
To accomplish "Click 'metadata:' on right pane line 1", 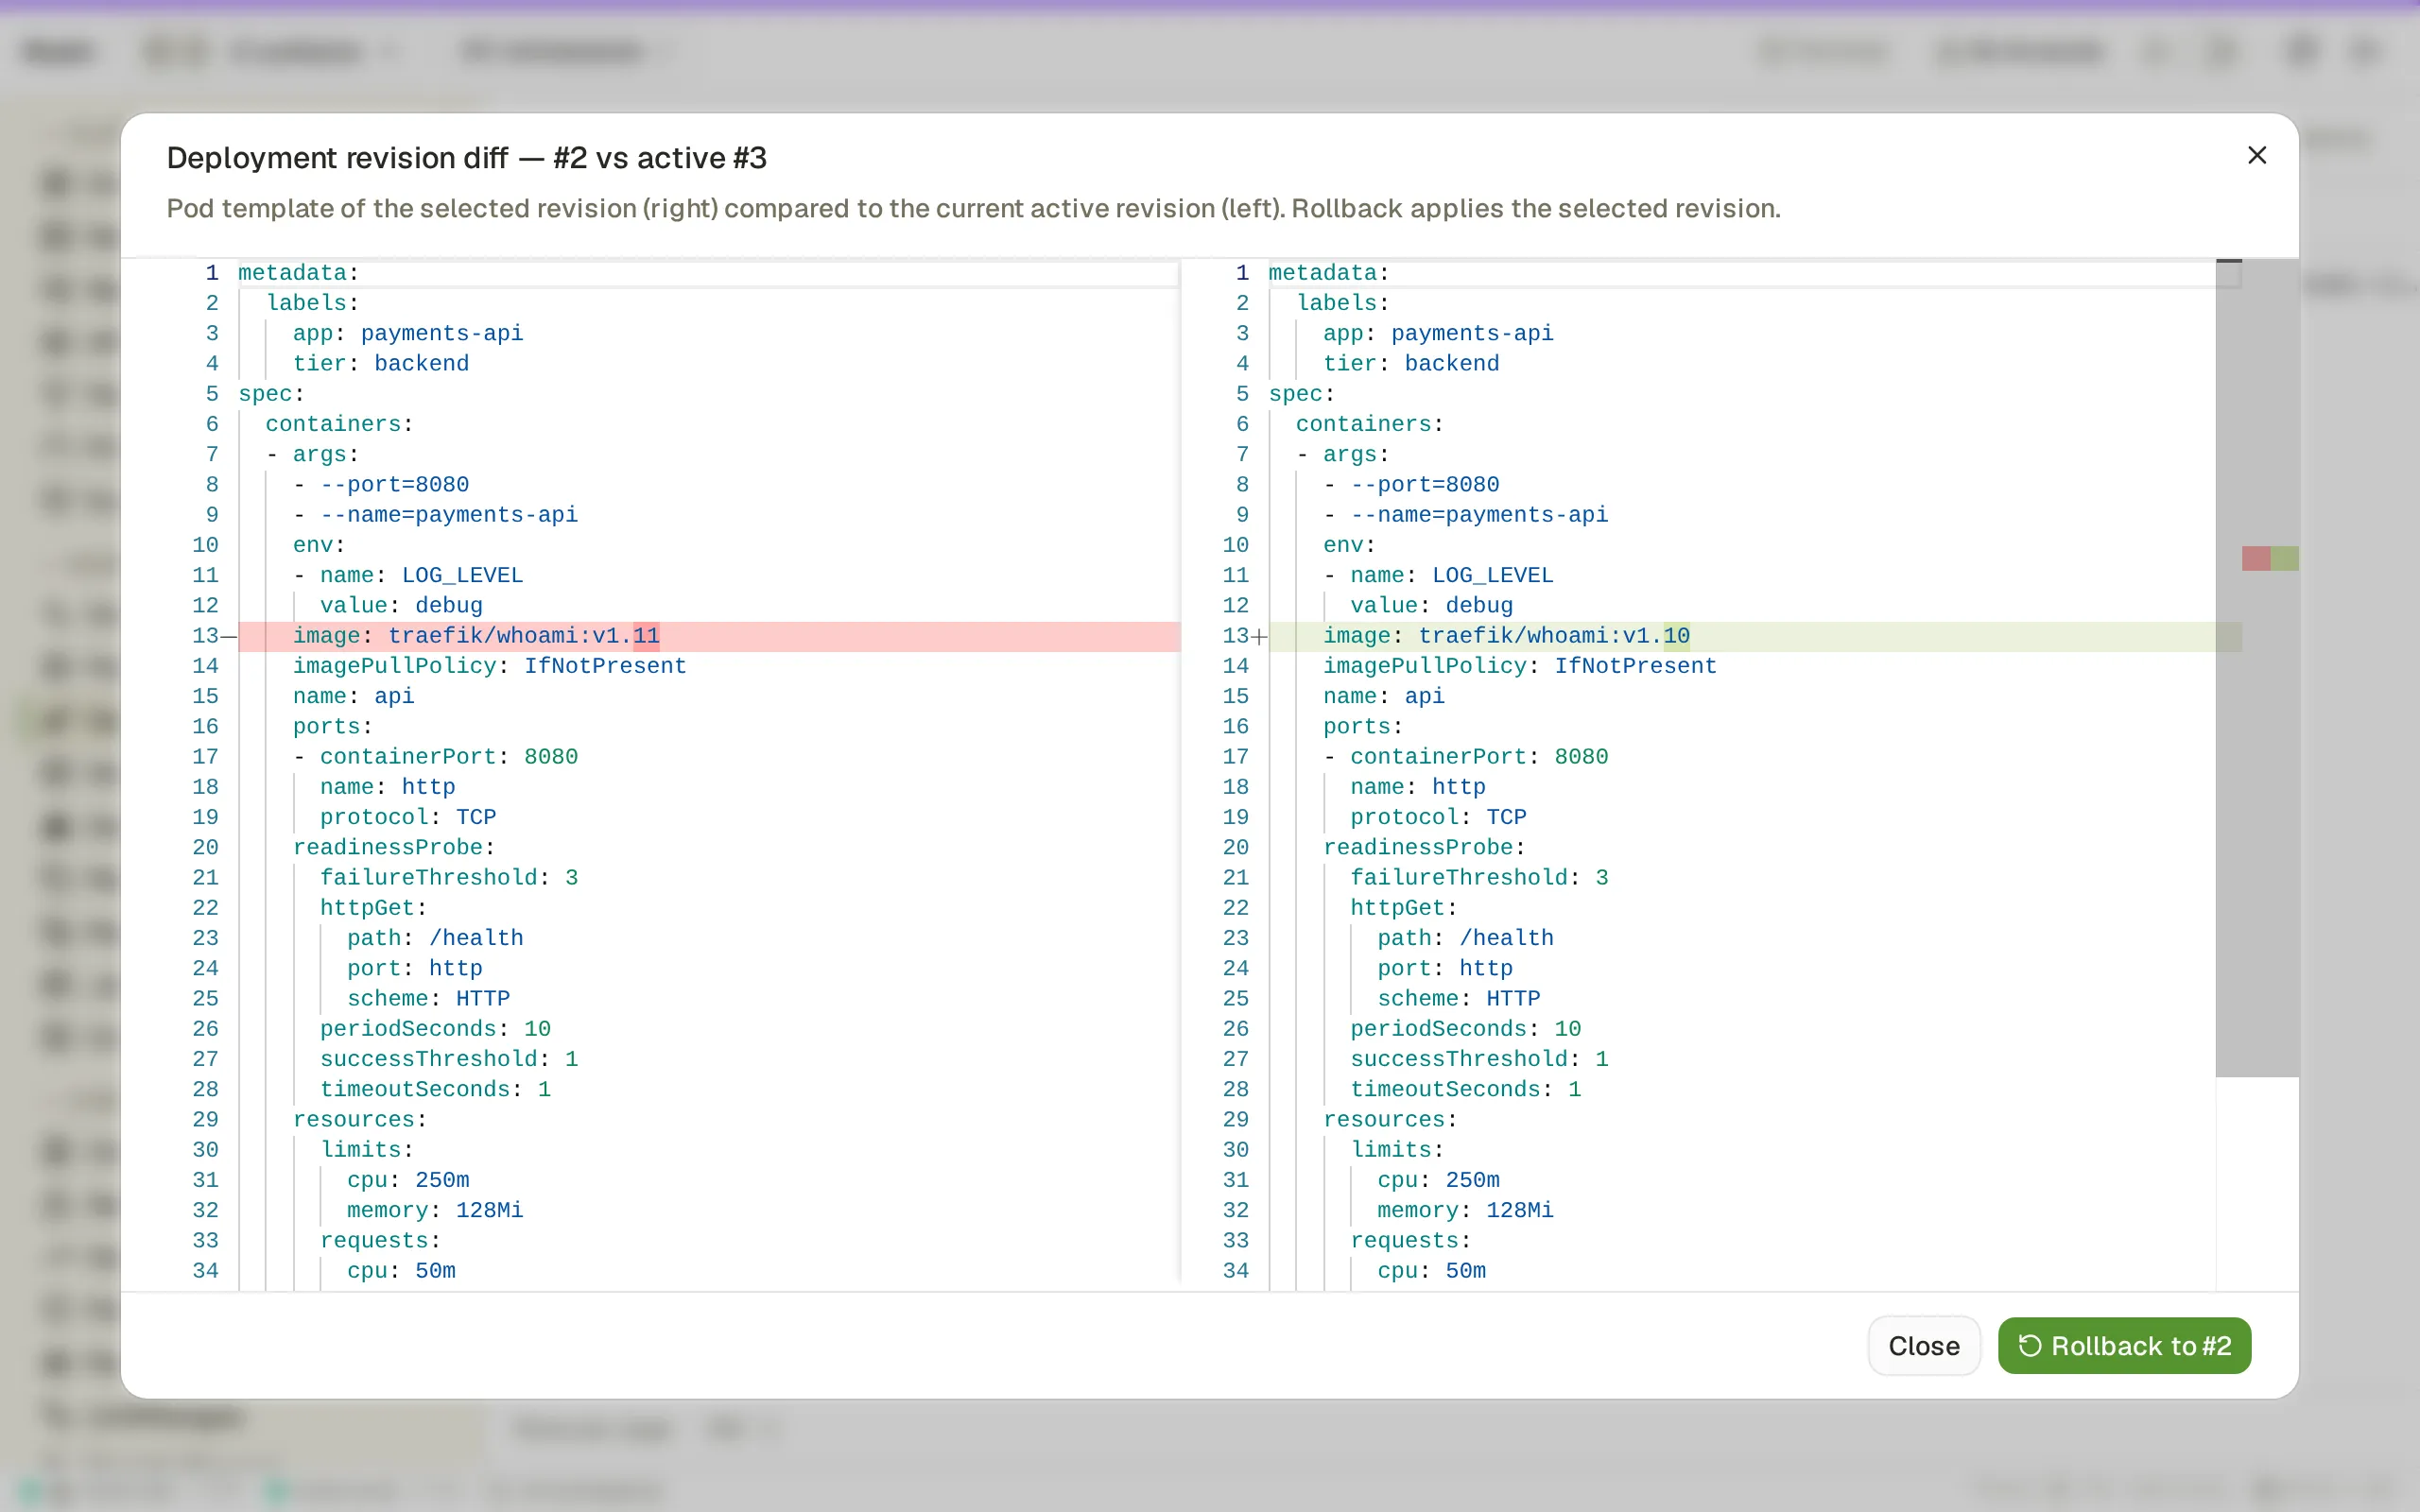I will click(1329, 273).
